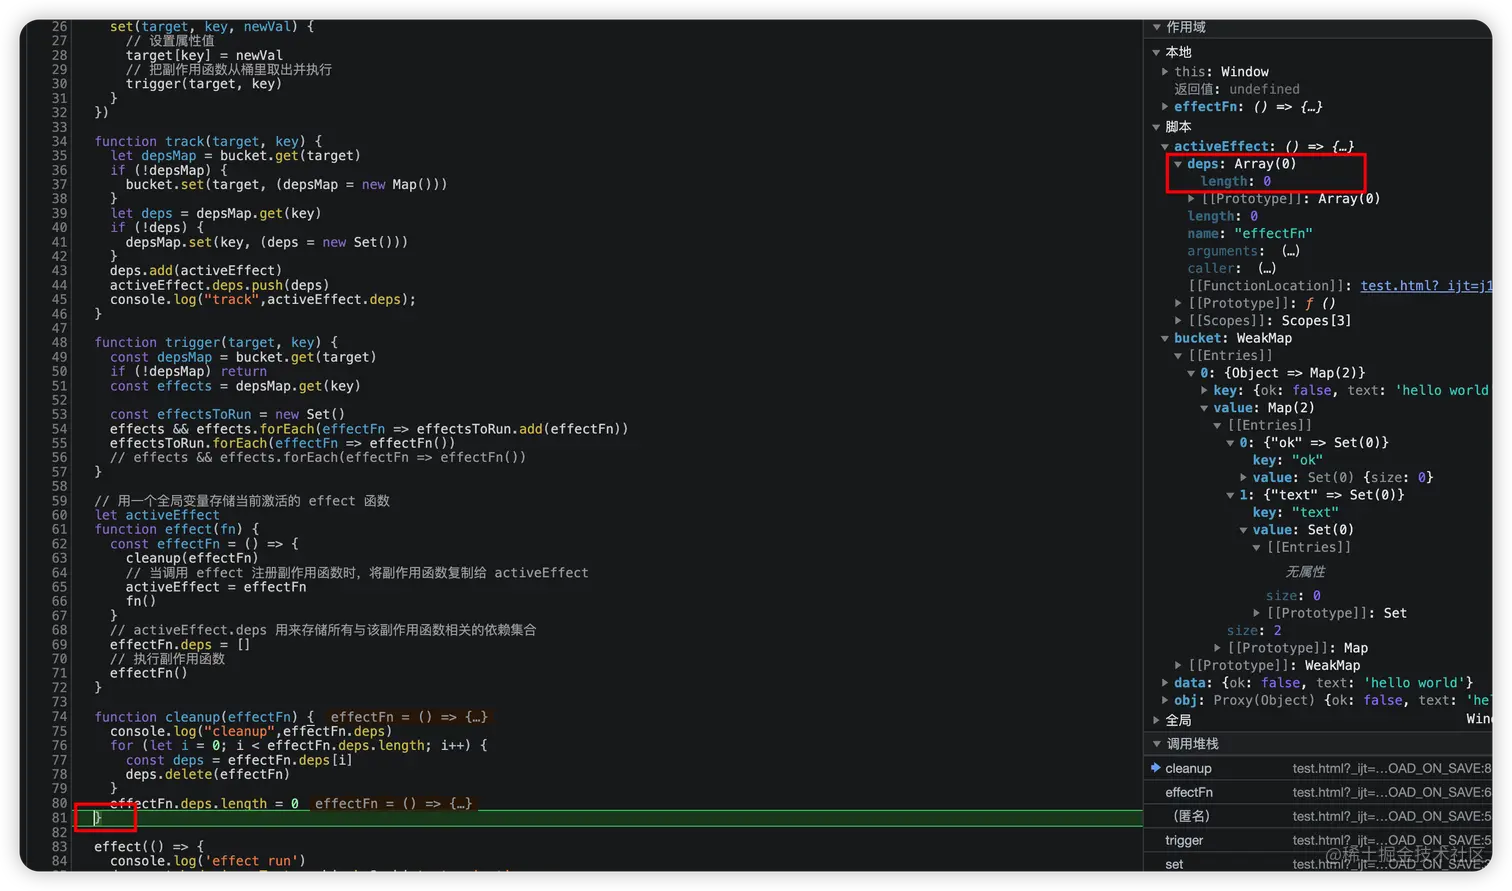Click code line cleanup(effectFn) inside effect

[x=192, y=558]
